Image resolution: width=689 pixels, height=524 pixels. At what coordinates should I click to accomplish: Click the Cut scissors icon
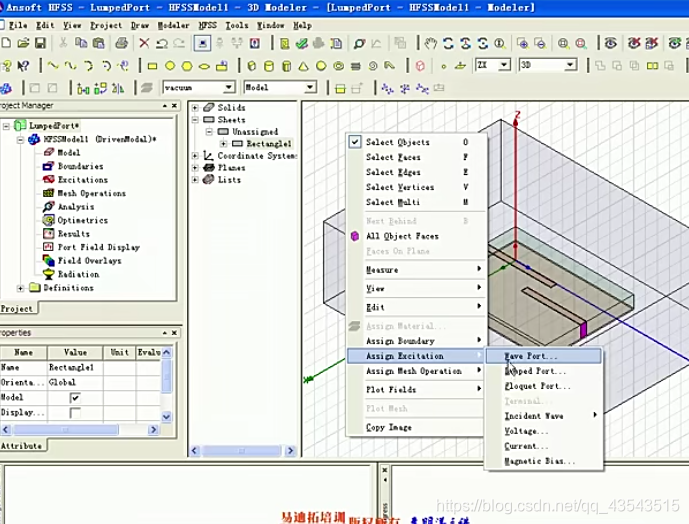pyautogui.click(x=63, y=43)
